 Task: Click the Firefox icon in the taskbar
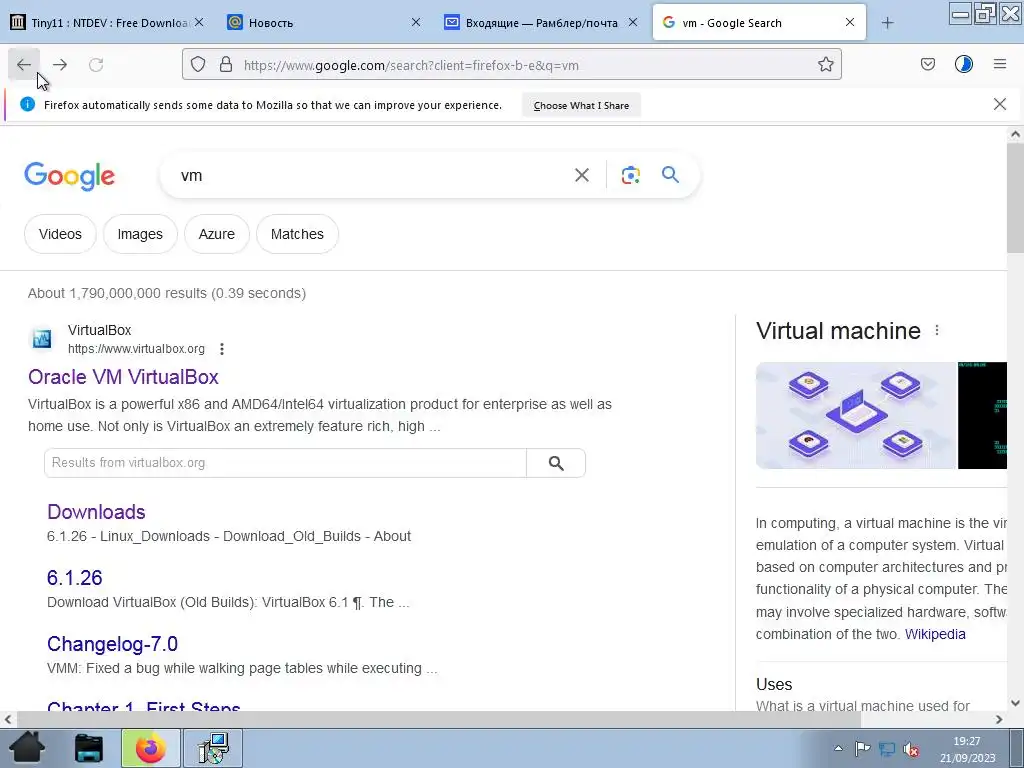[151, 748]
